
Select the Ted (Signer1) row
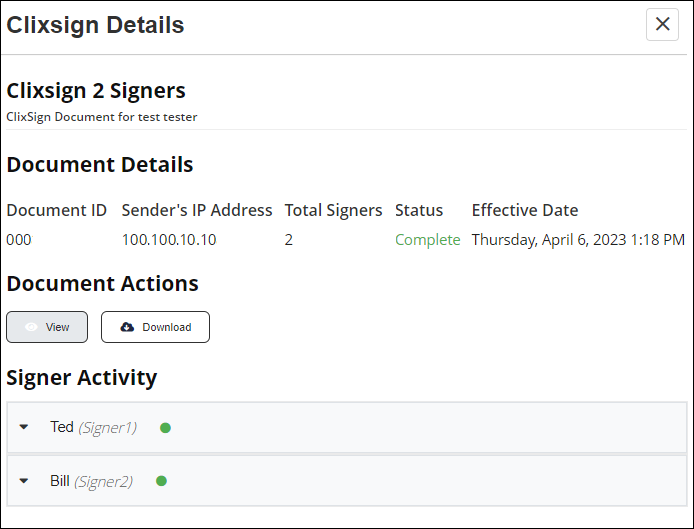pos(347,428)
